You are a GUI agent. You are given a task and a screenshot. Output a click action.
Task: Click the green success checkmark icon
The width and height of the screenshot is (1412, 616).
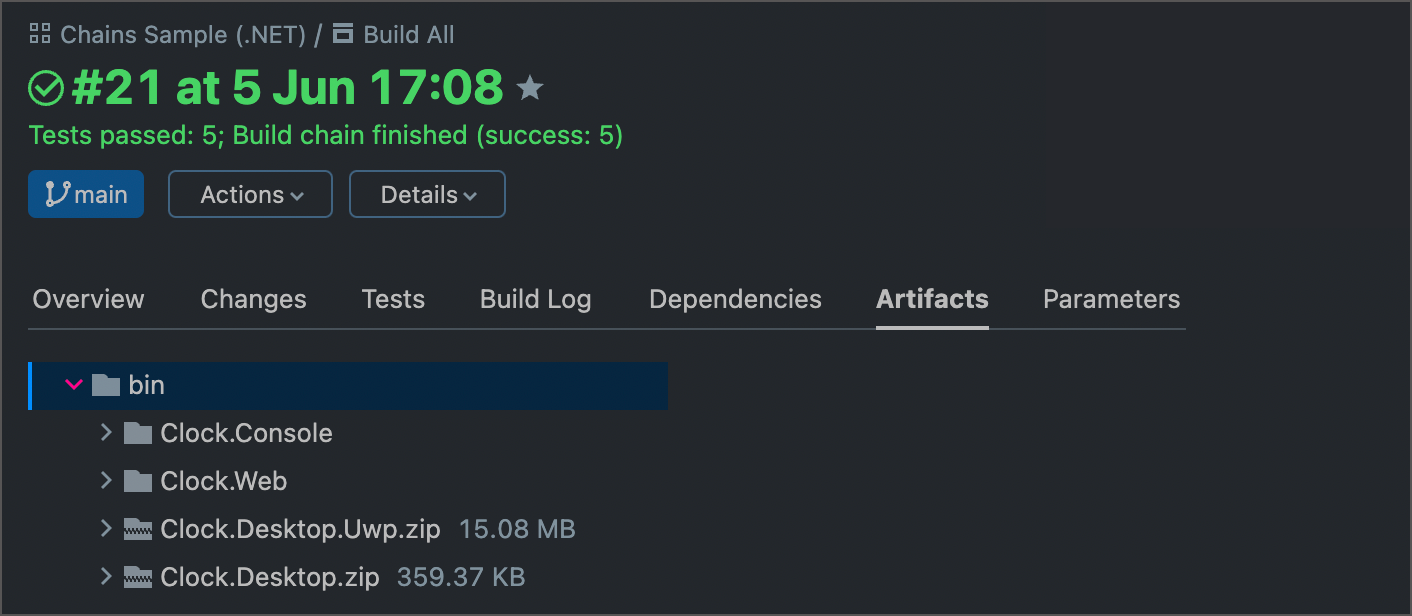click(x=45, y=88)
